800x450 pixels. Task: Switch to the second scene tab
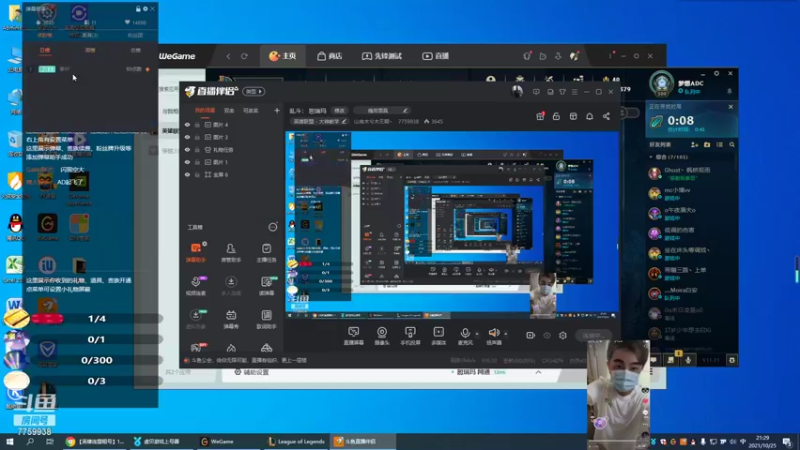(x=229, y=110)
